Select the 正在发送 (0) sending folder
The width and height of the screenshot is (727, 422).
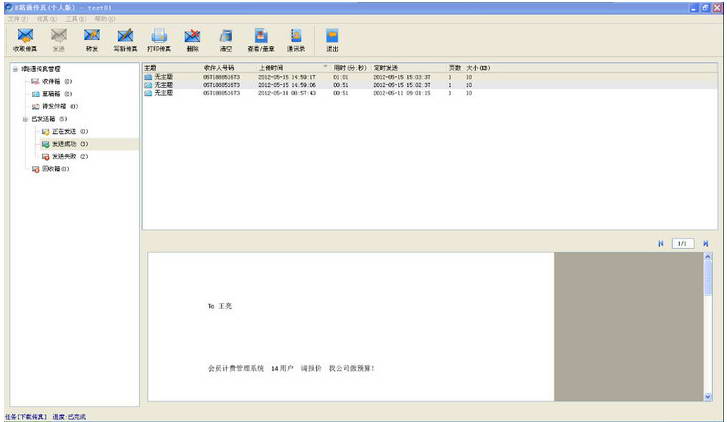(x=64, y=132)
